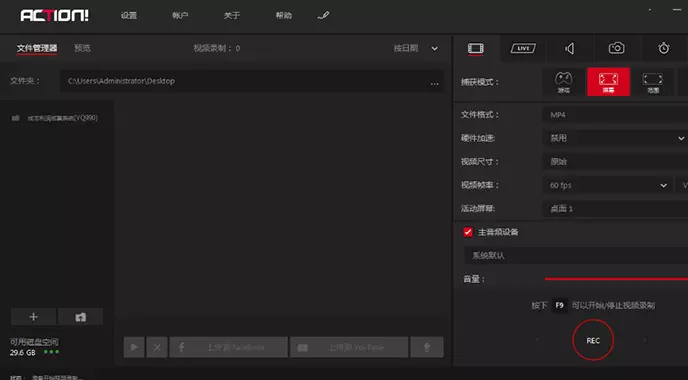Viewport: 688px width, 380px height.
Task: Open the 视频尺寸 video size dropdown
Action: point(615,162)
